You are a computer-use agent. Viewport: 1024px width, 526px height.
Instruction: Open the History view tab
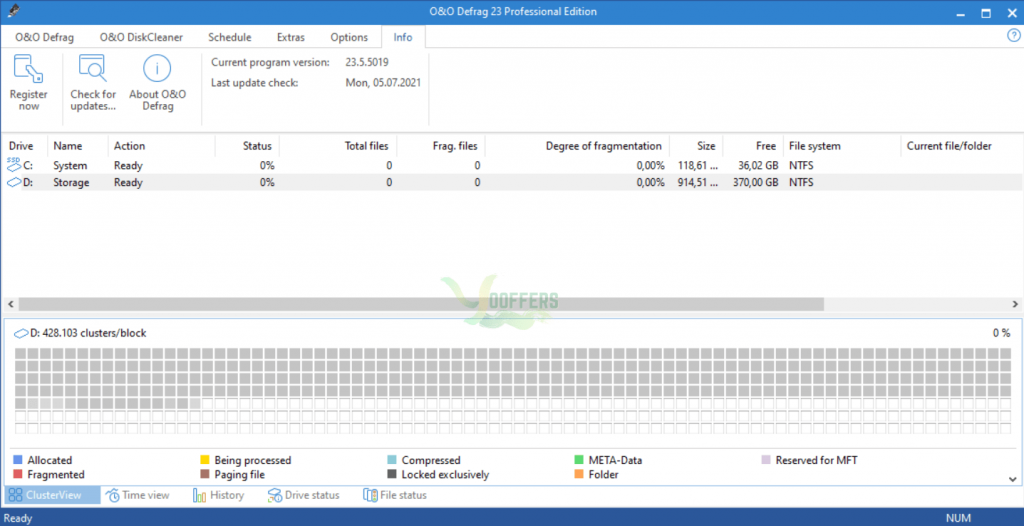[219, 495]
